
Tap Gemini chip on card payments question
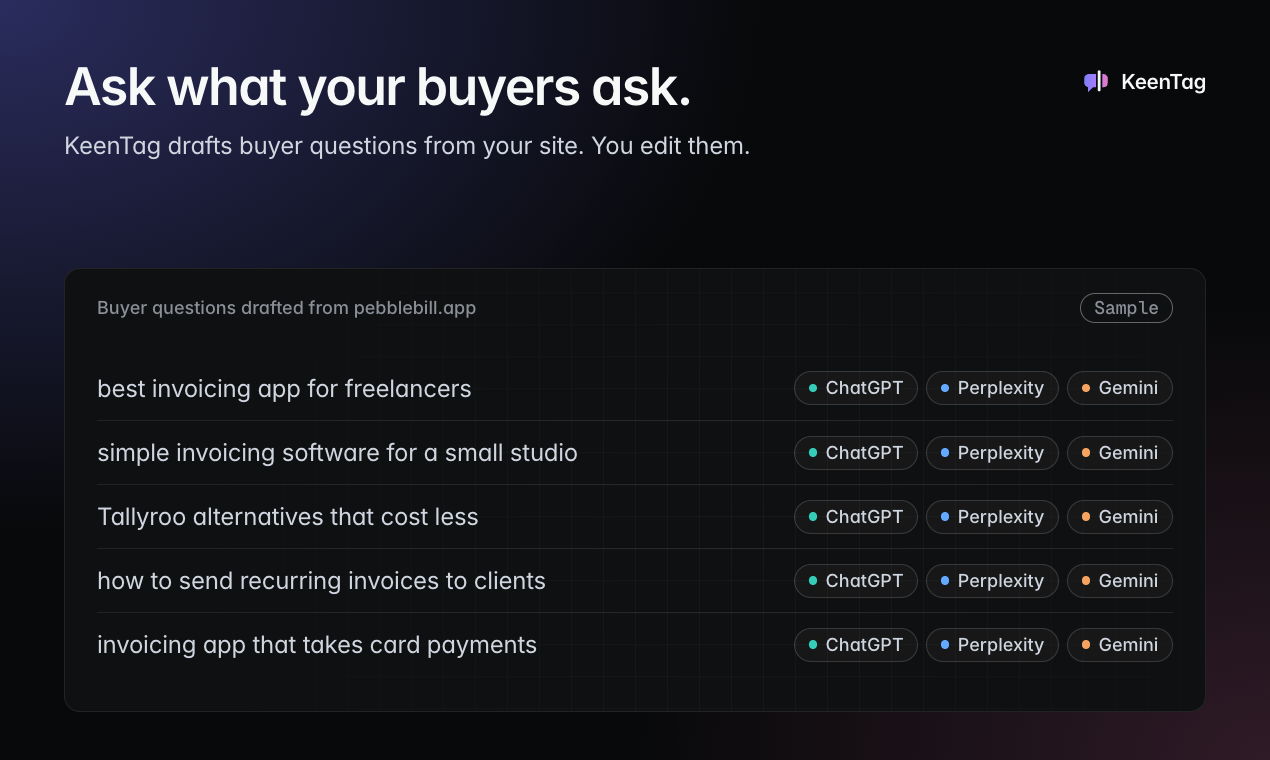click(x=1120, y=644)
